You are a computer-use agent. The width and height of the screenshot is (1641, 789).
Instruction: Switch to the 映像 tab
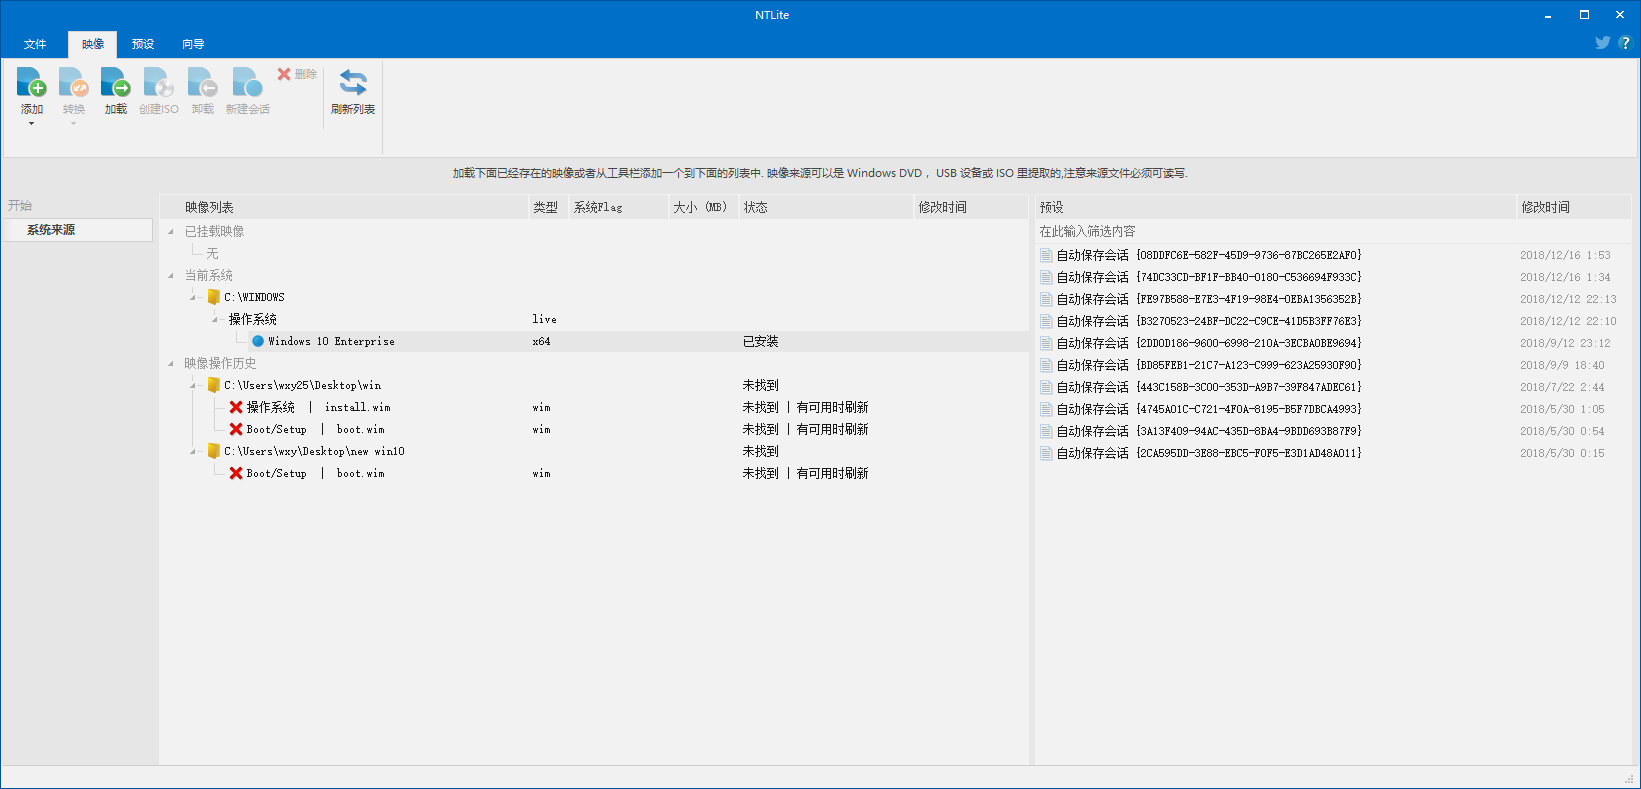tap(93, 44)
